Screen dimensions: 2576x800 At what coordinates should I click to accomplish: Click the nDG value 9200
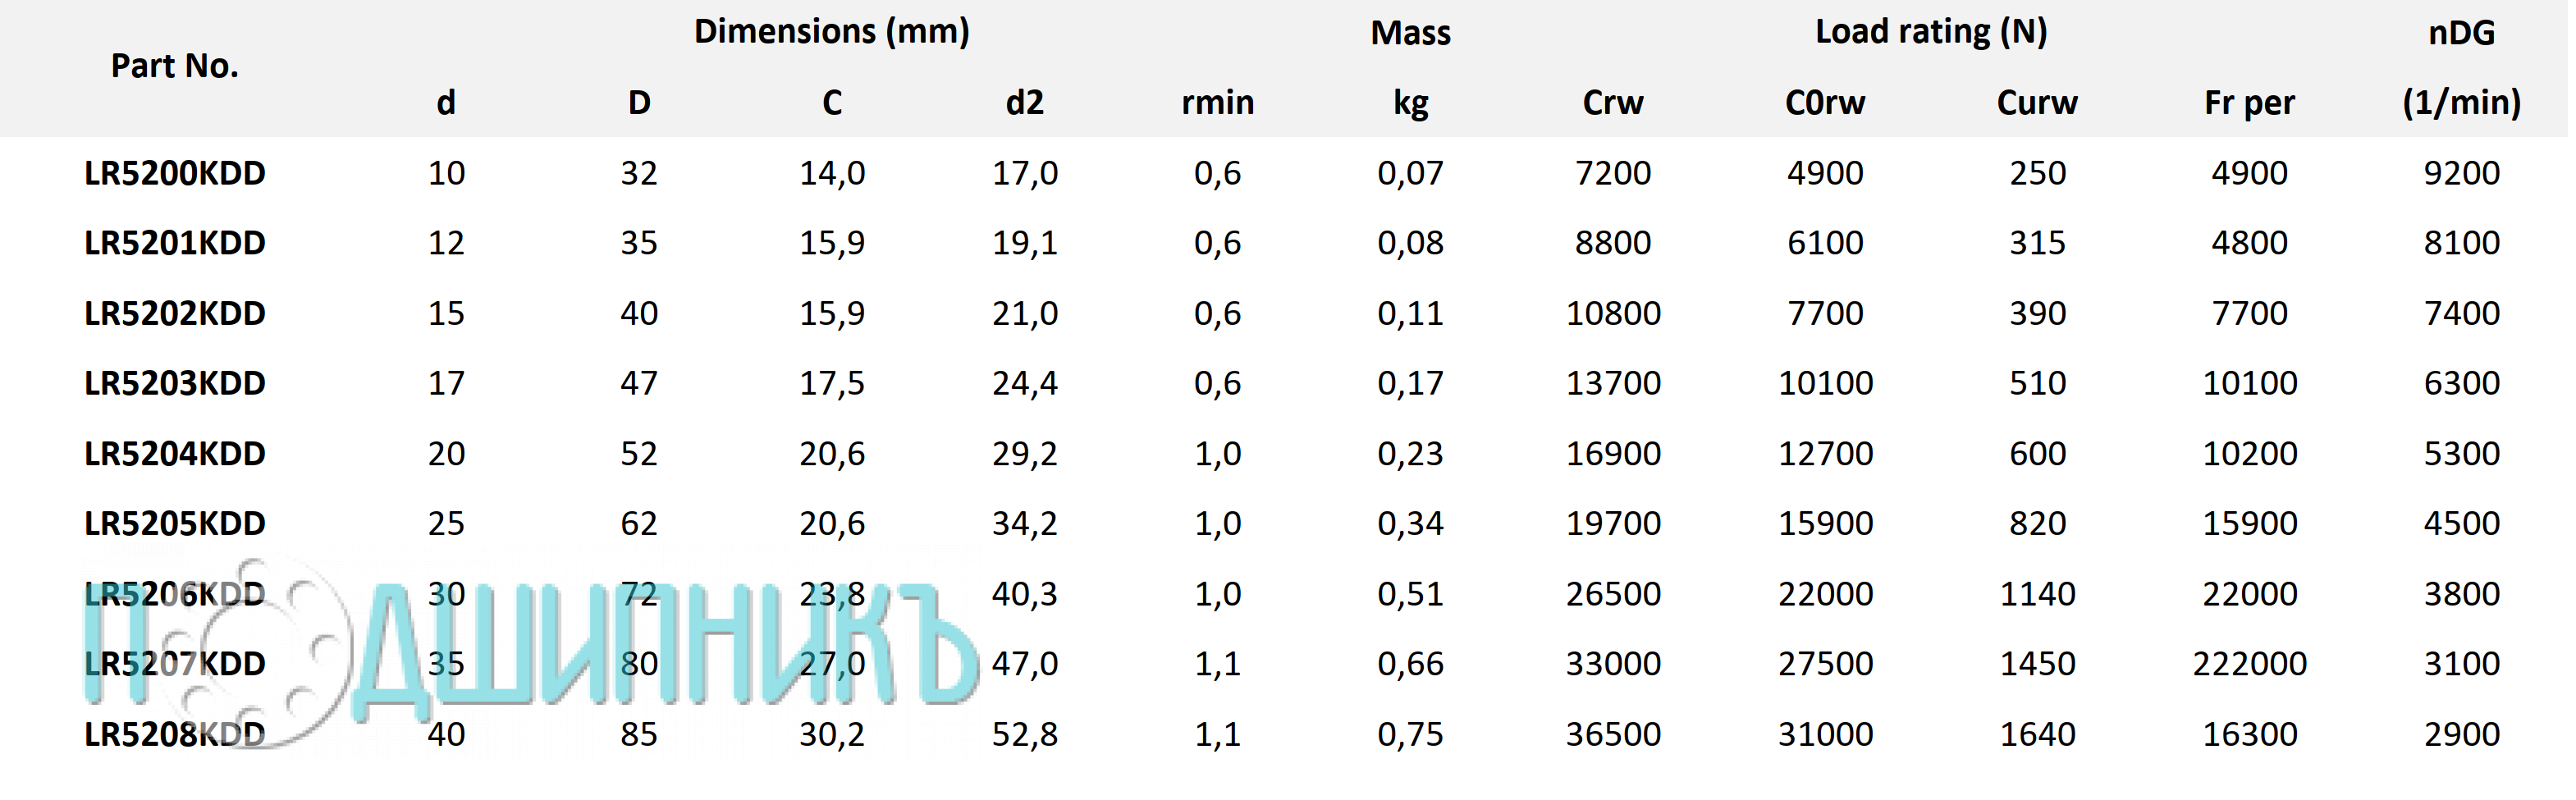pyautogui.click(x=2461, y=173)
